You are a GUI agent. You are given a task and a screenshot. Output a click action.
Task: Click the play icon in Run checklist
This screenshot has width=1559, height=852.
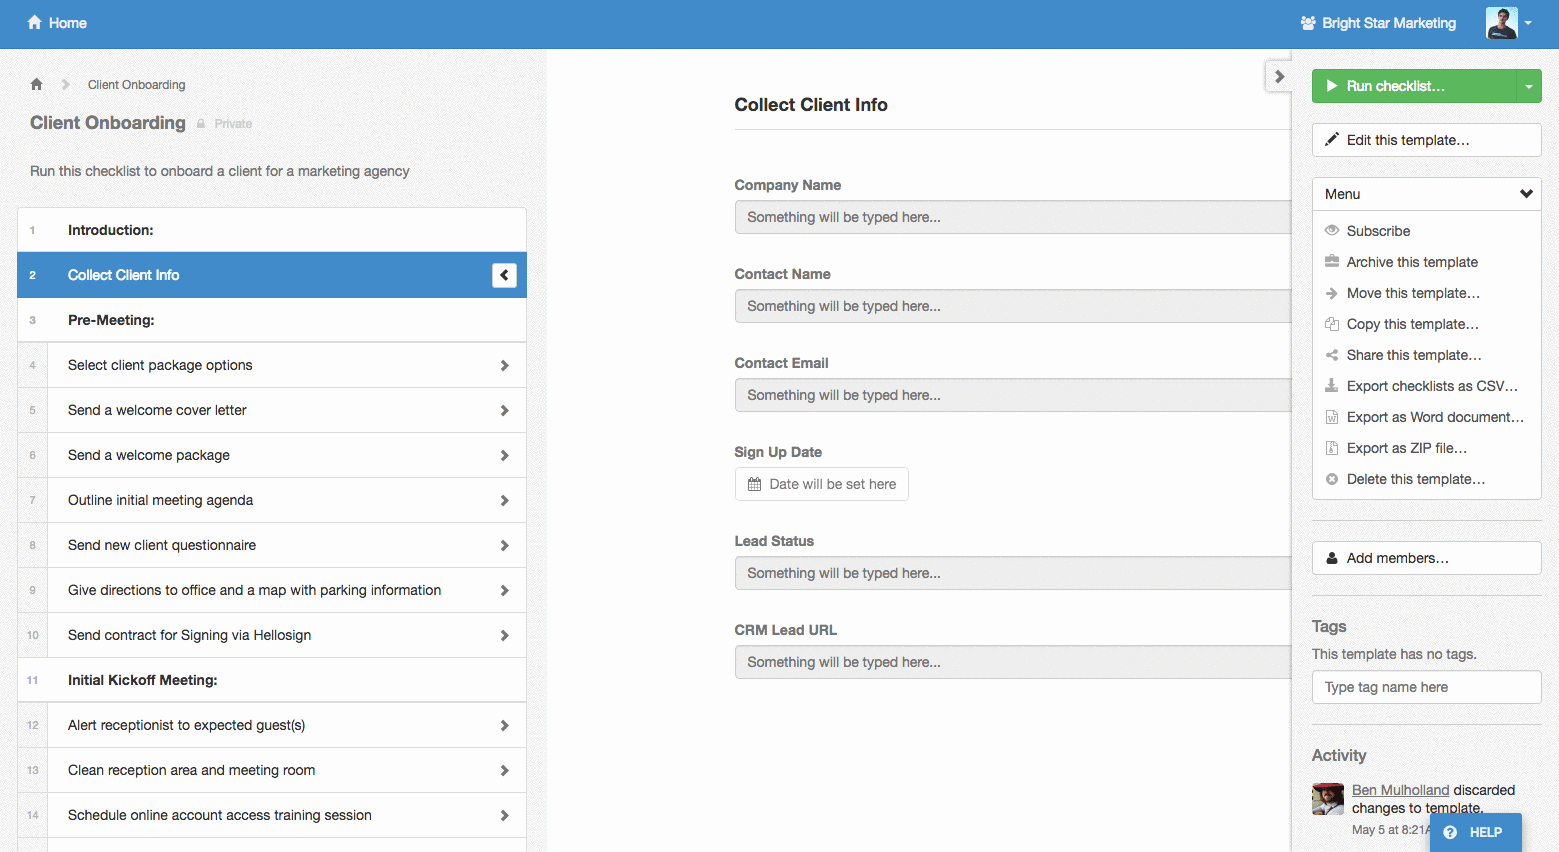(1332, 86)
